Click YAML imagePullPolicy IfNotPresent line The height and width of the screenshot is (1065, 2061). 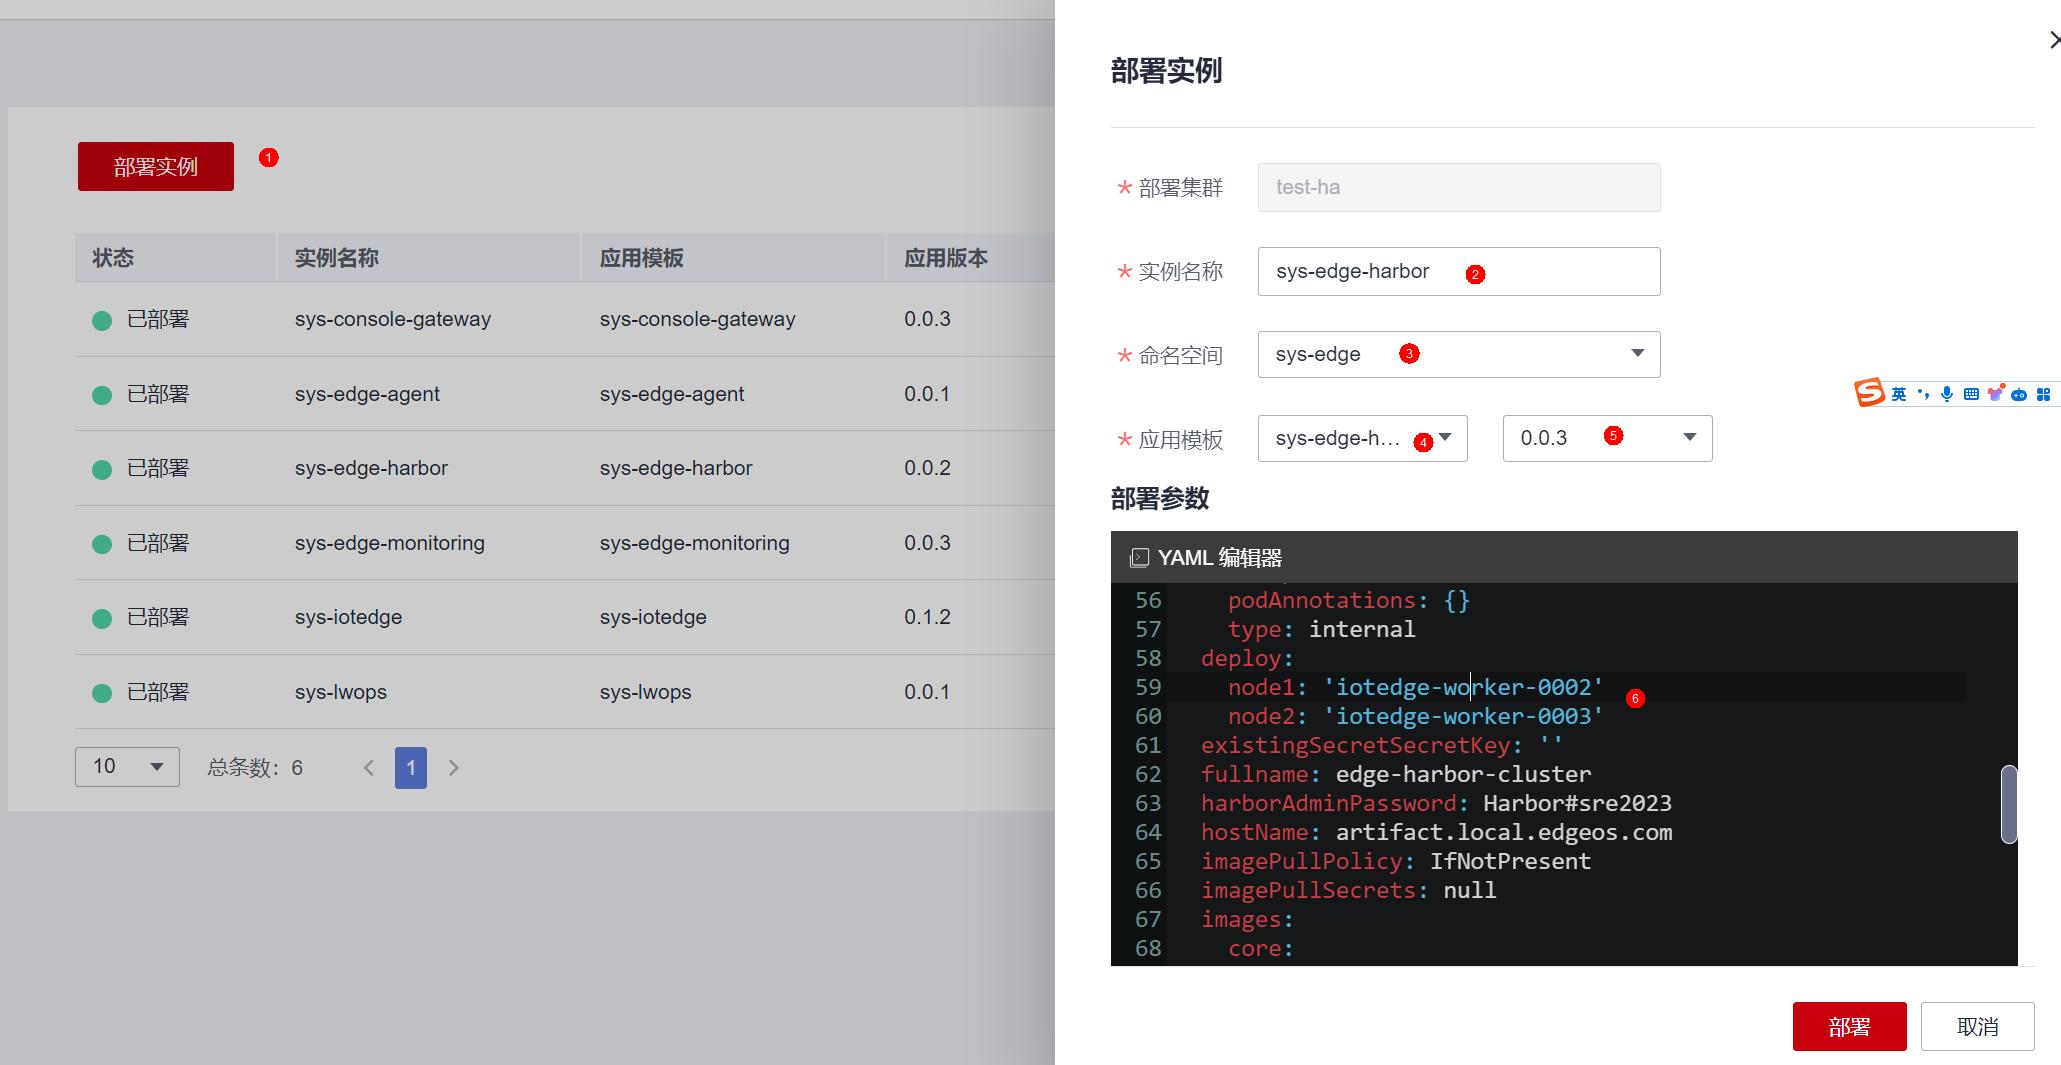[1396, 861]
